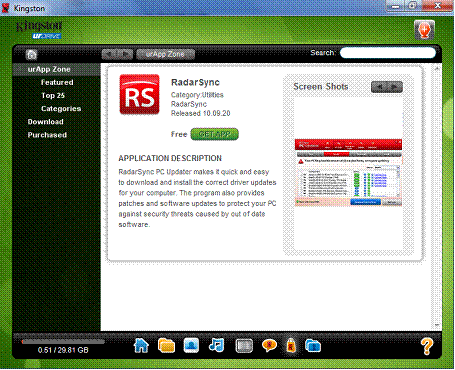Open the Home icon in bottom dock
The width and height of the screenshot is (455, 370).
141,346
